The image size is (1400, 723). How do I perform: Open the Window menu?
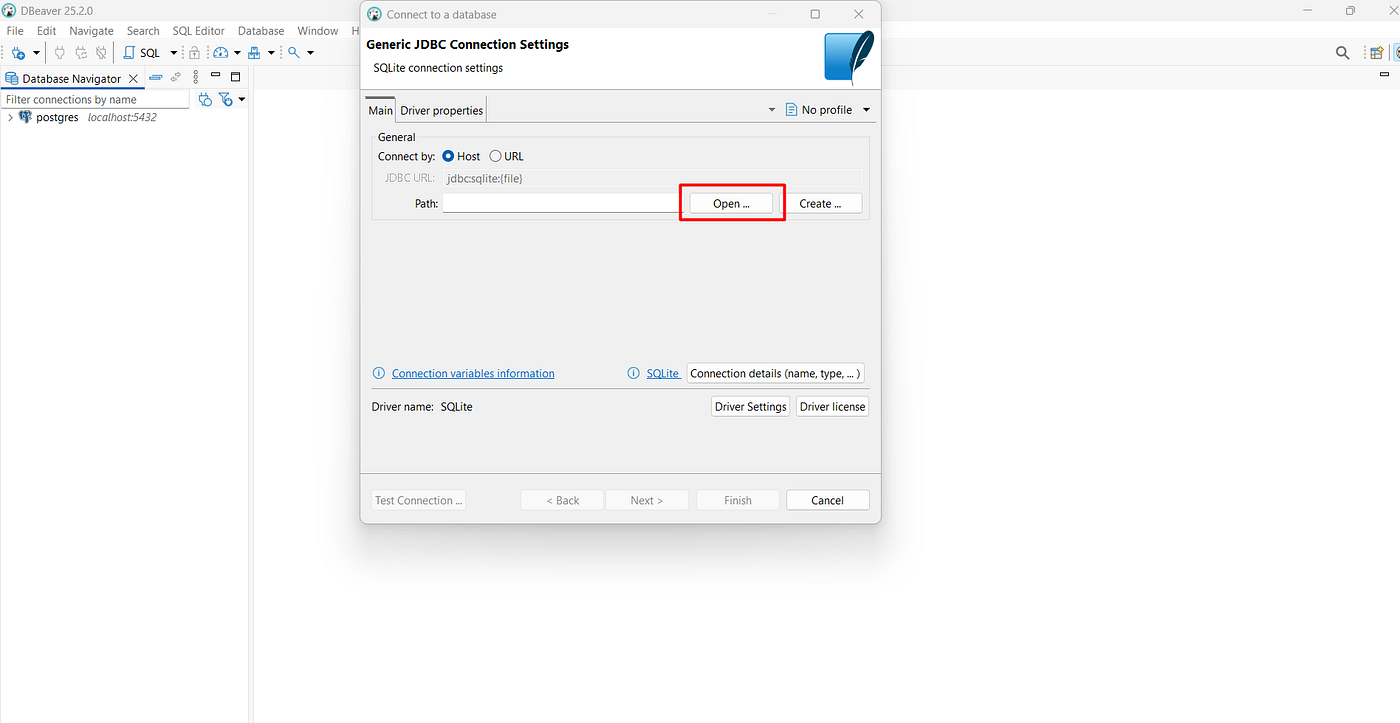(318, 31)
